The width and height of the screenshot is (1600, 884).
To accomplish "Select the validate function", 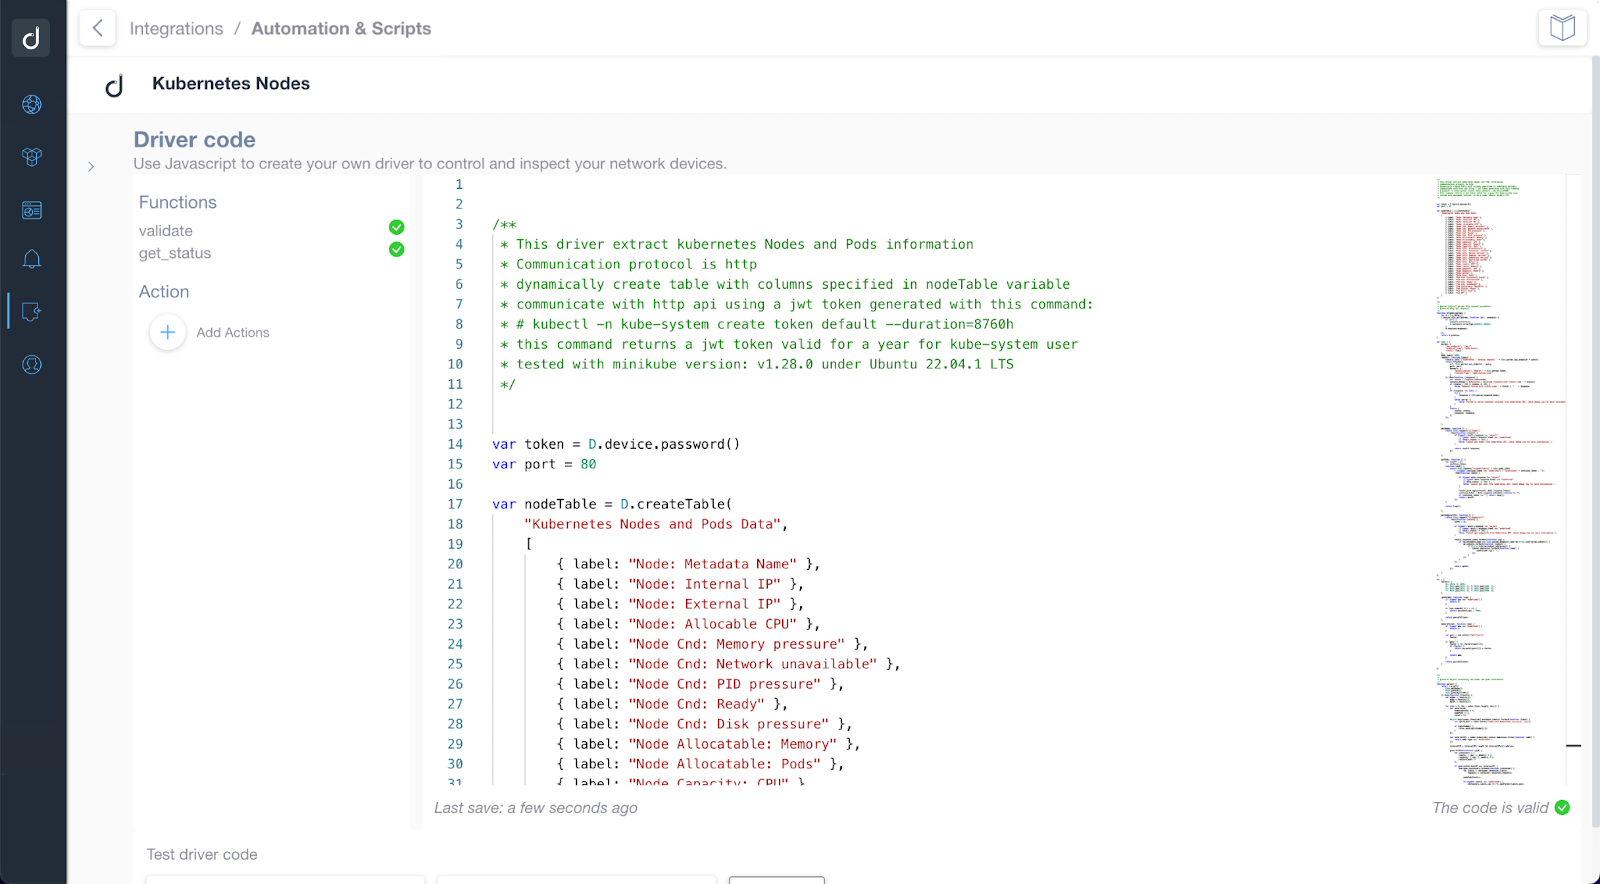I will click(166, 231).
